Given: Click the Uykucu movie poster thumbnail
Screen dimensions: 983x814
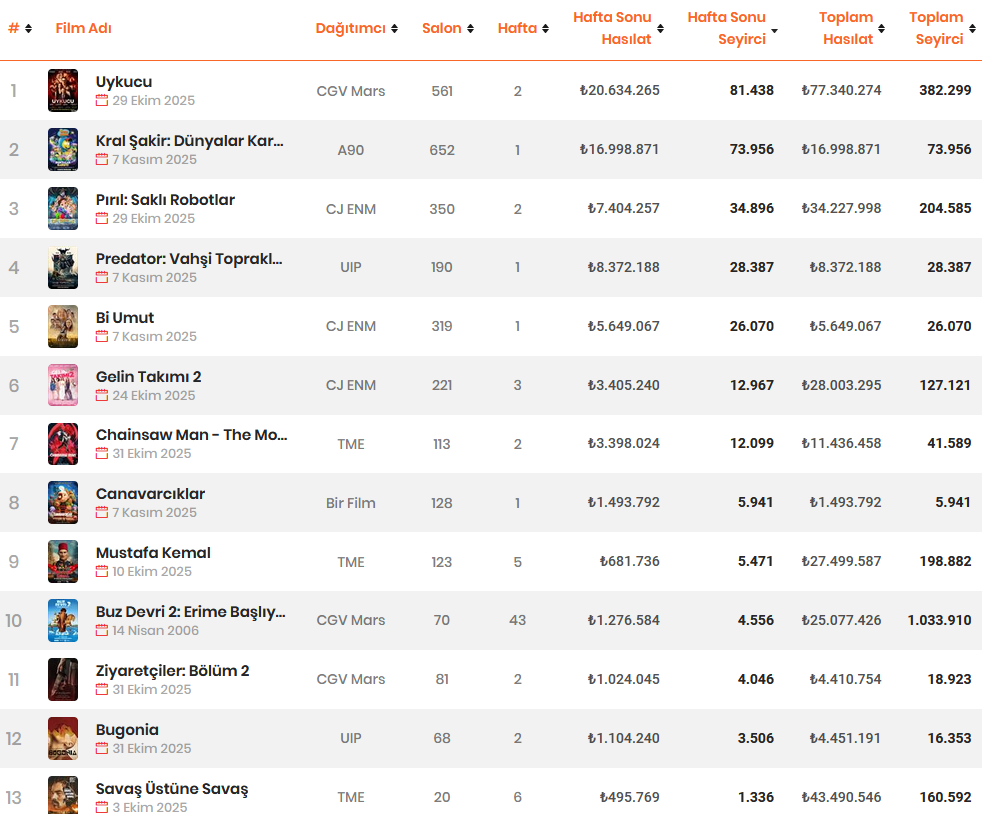Looking at the screenshot, I should [62, 91].
